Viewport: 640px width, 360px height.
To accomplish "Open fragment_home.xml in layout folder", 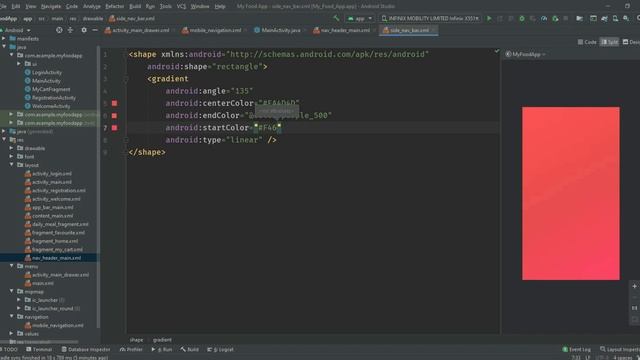I will coord(55,241).
